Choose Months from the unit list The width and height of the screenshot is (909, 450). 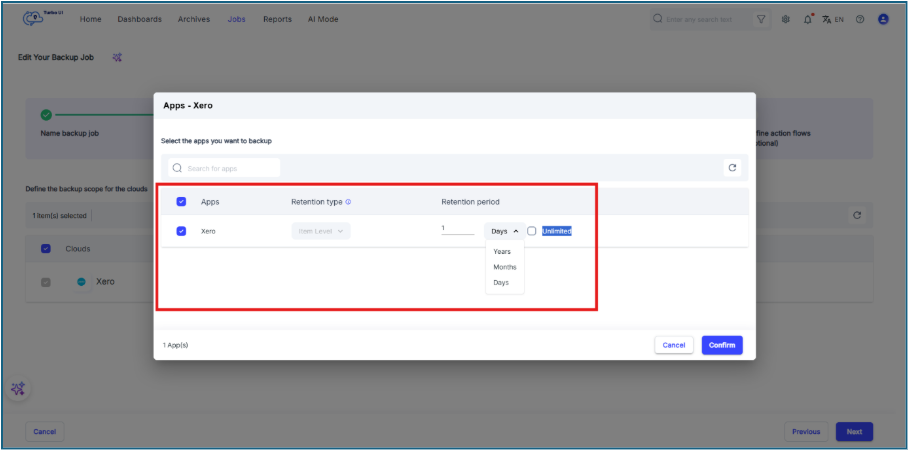click(504, 267)
